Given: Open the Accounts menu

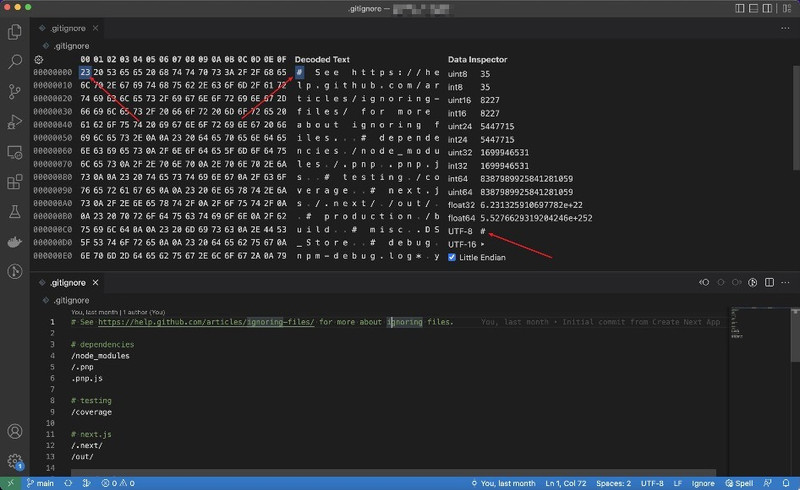Looking at the screenshot, I should click(x=15, y=431).
